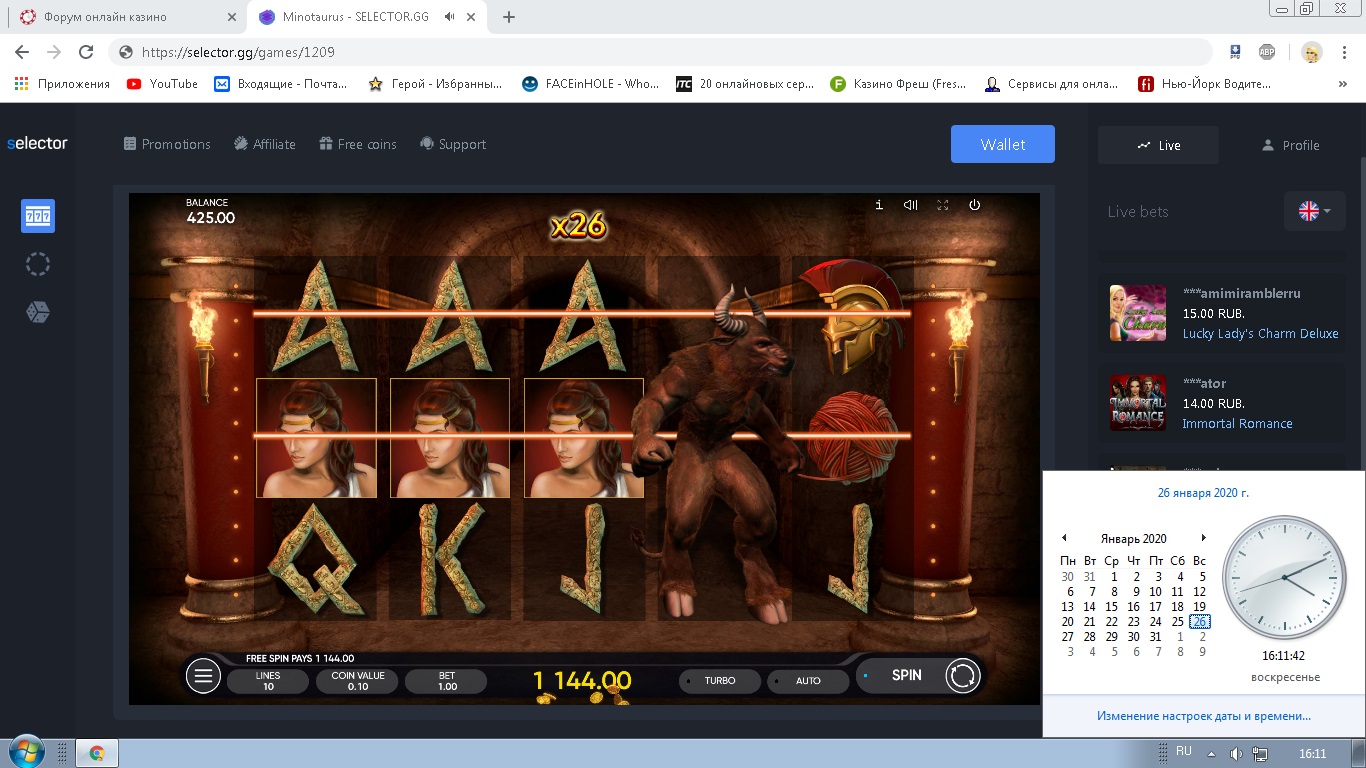
Task: Mute the game sound icon
Action: point(910,205)
